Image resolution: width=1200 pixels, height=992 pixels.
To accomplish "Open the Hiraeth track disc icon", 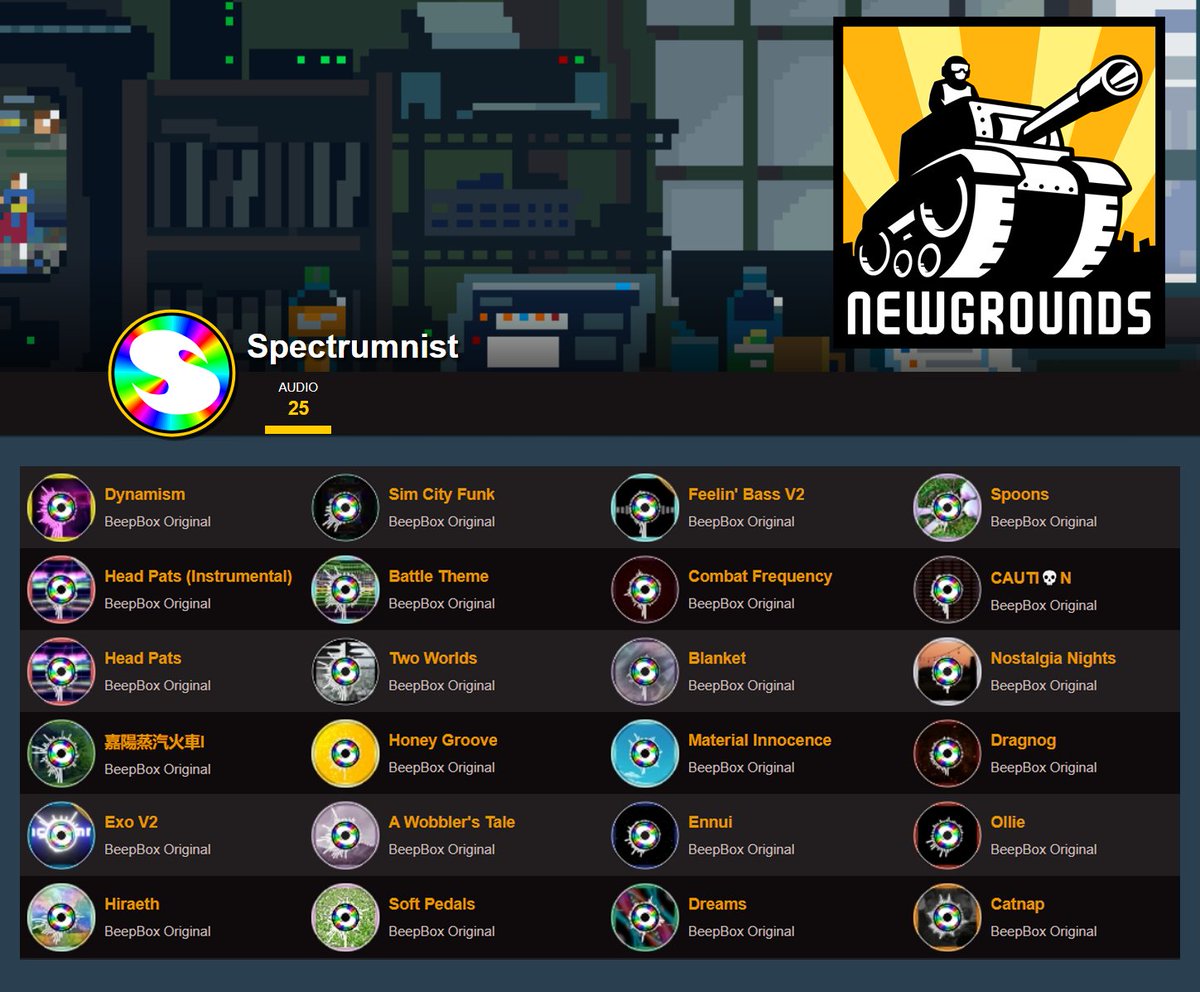I will (x=61, y=917).
